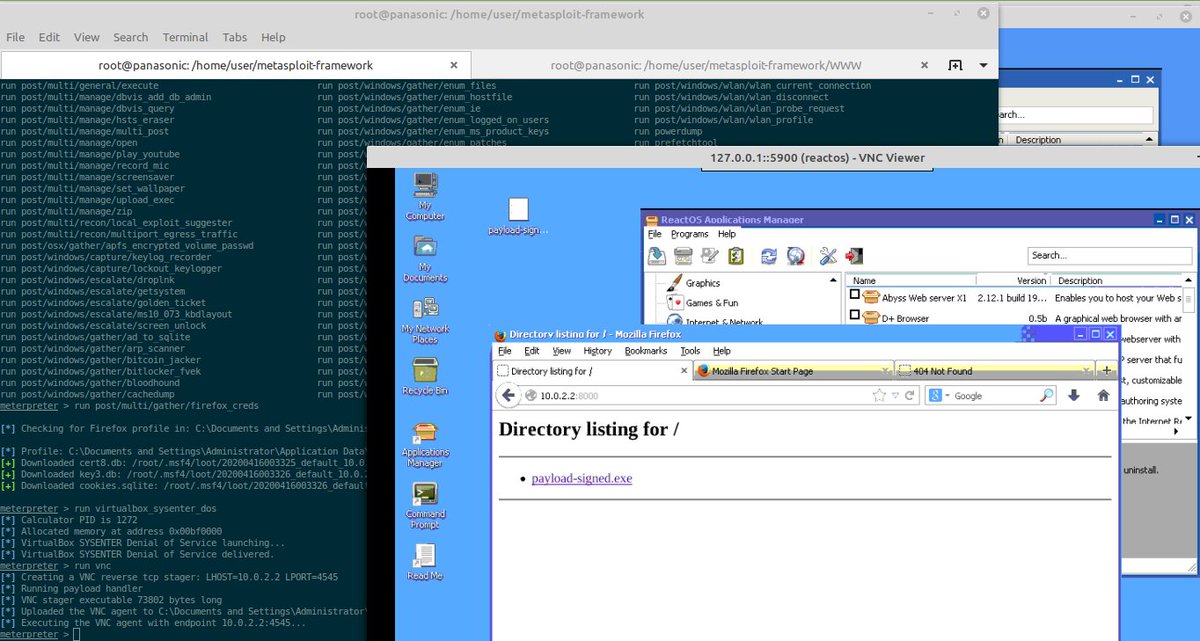Click the bookmark star in Firefox address bar

(879, 396)
